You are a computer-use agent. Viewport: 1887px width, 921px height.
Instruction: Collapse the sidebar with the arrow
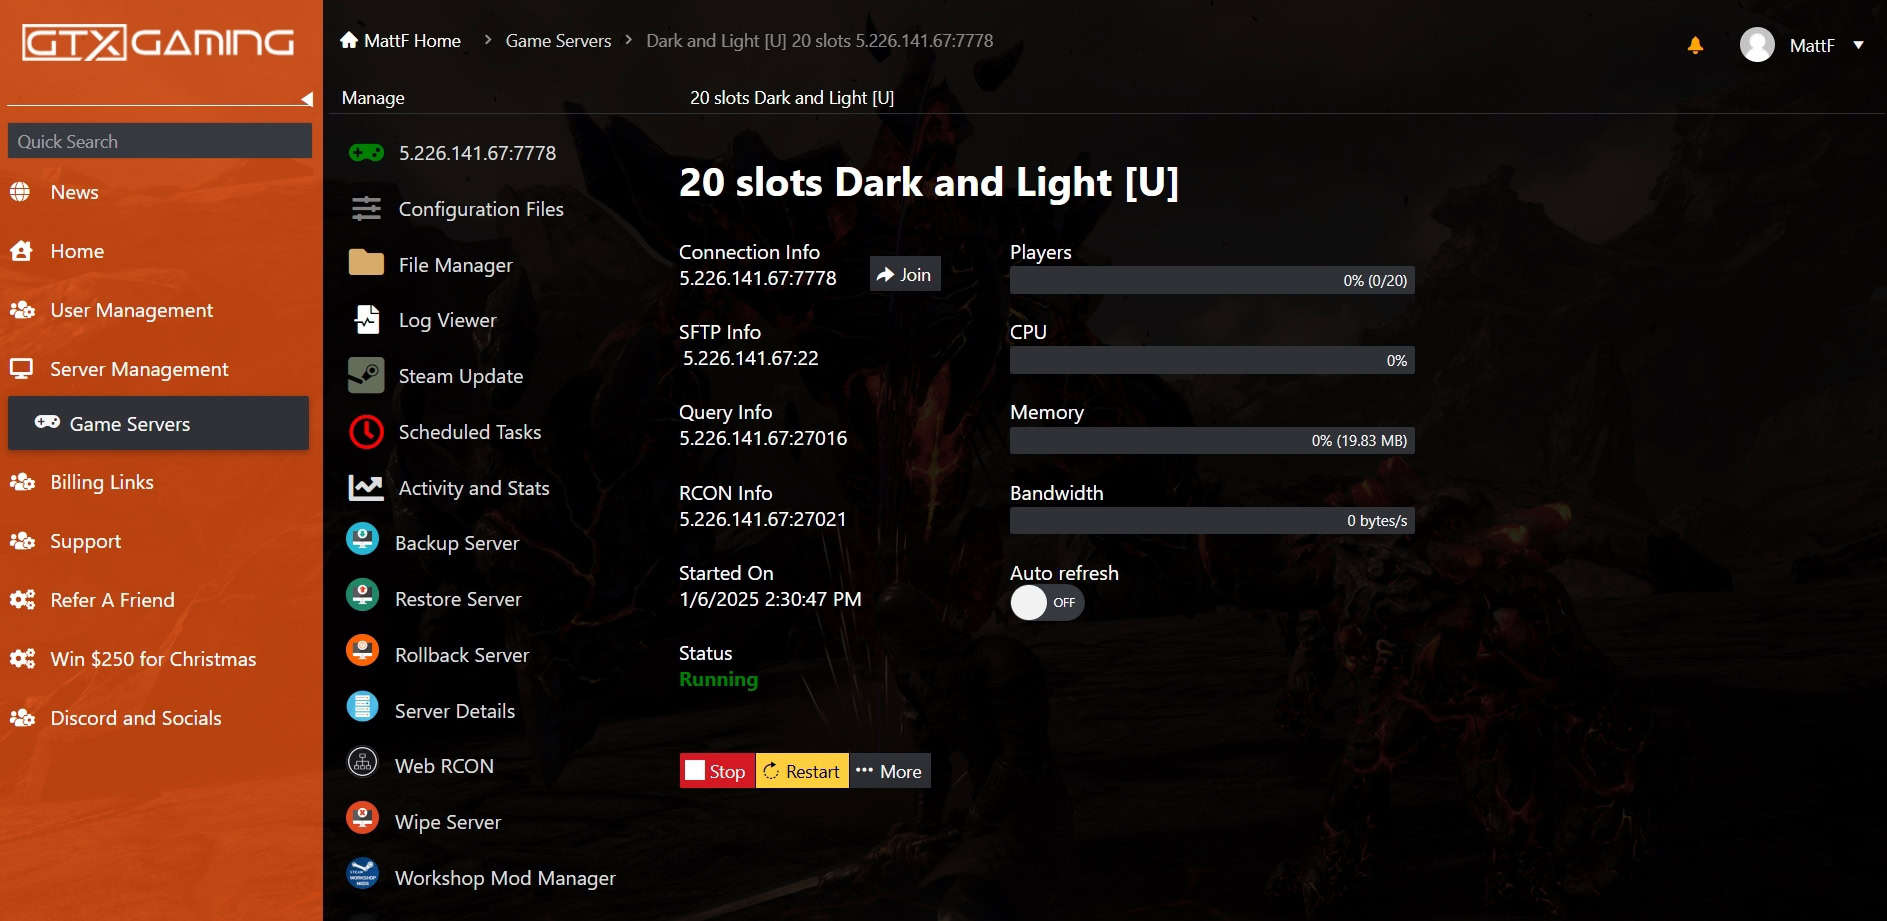(306, 99)
